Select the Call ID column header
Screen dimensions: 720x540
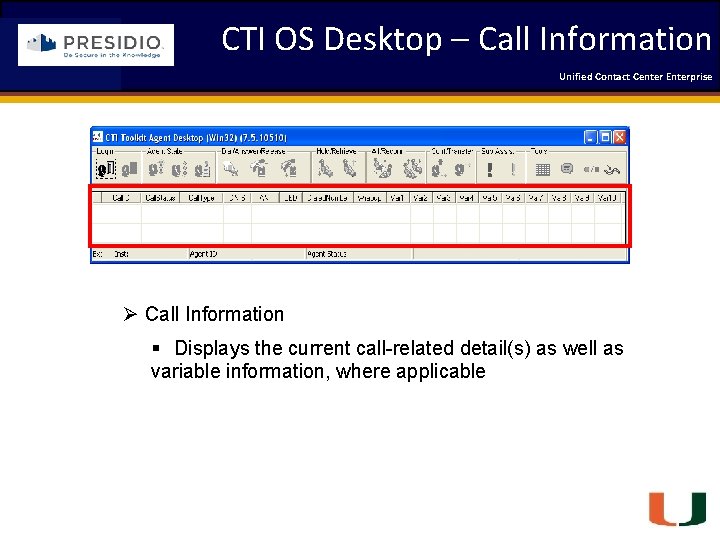[x=121, y=198]
